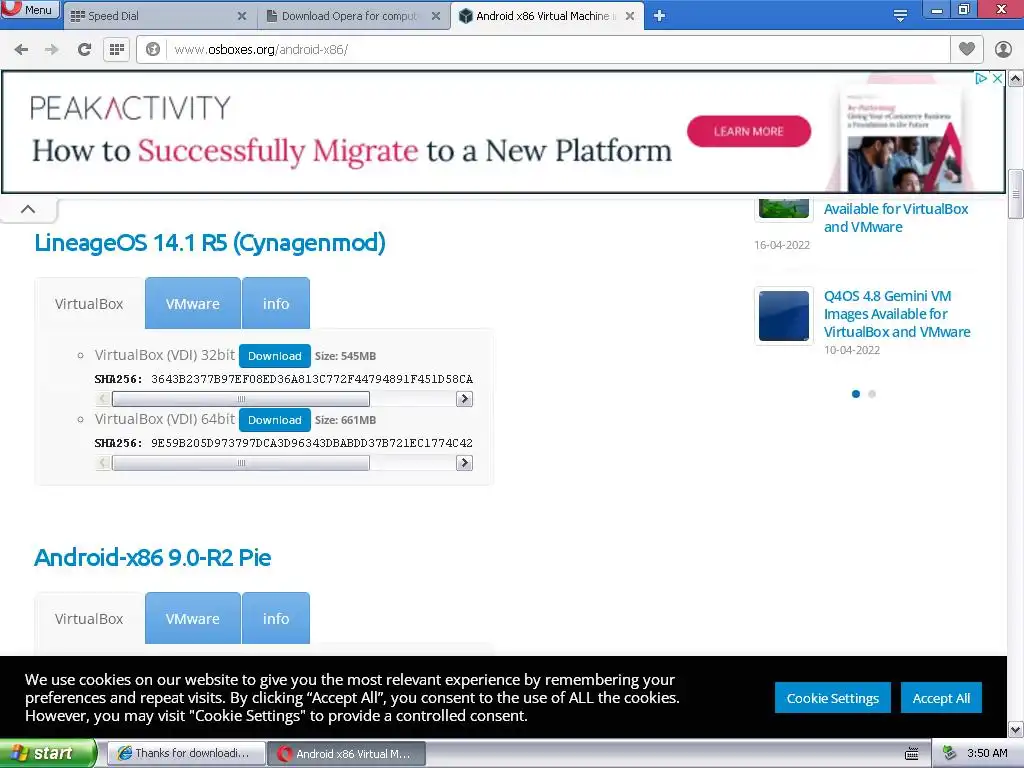This screenshot has height=768, width=1024.
Task: Click the network tray icon
Action: point(949,754)
